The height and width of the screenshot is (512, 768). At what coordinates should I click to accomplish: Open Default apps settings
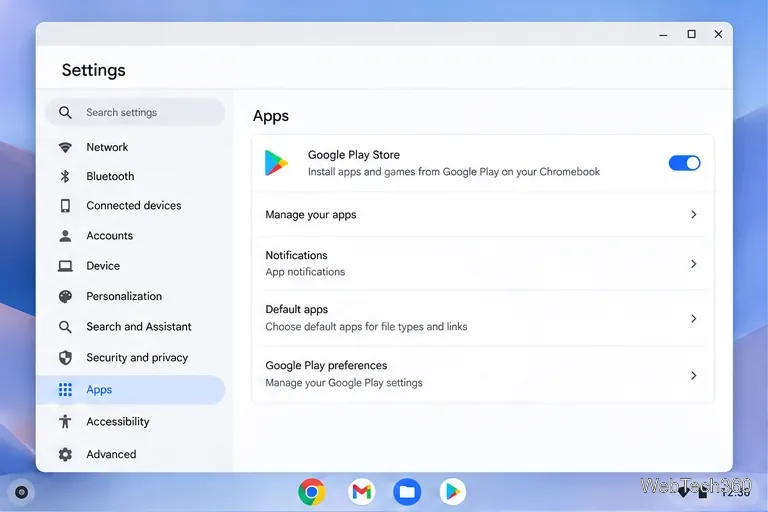tap(482, 318)
